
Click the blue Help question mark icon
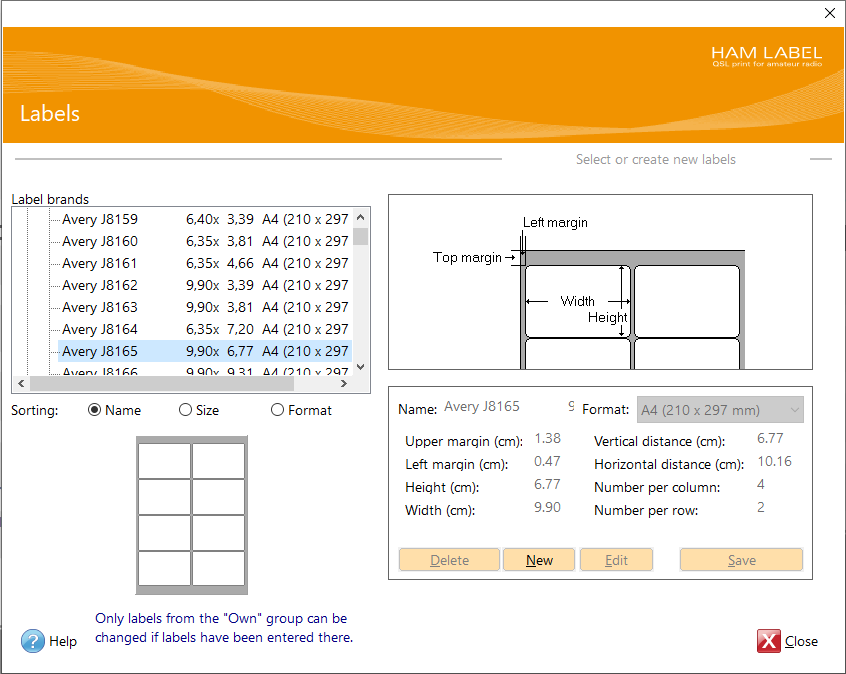click(x=33, y=641)
